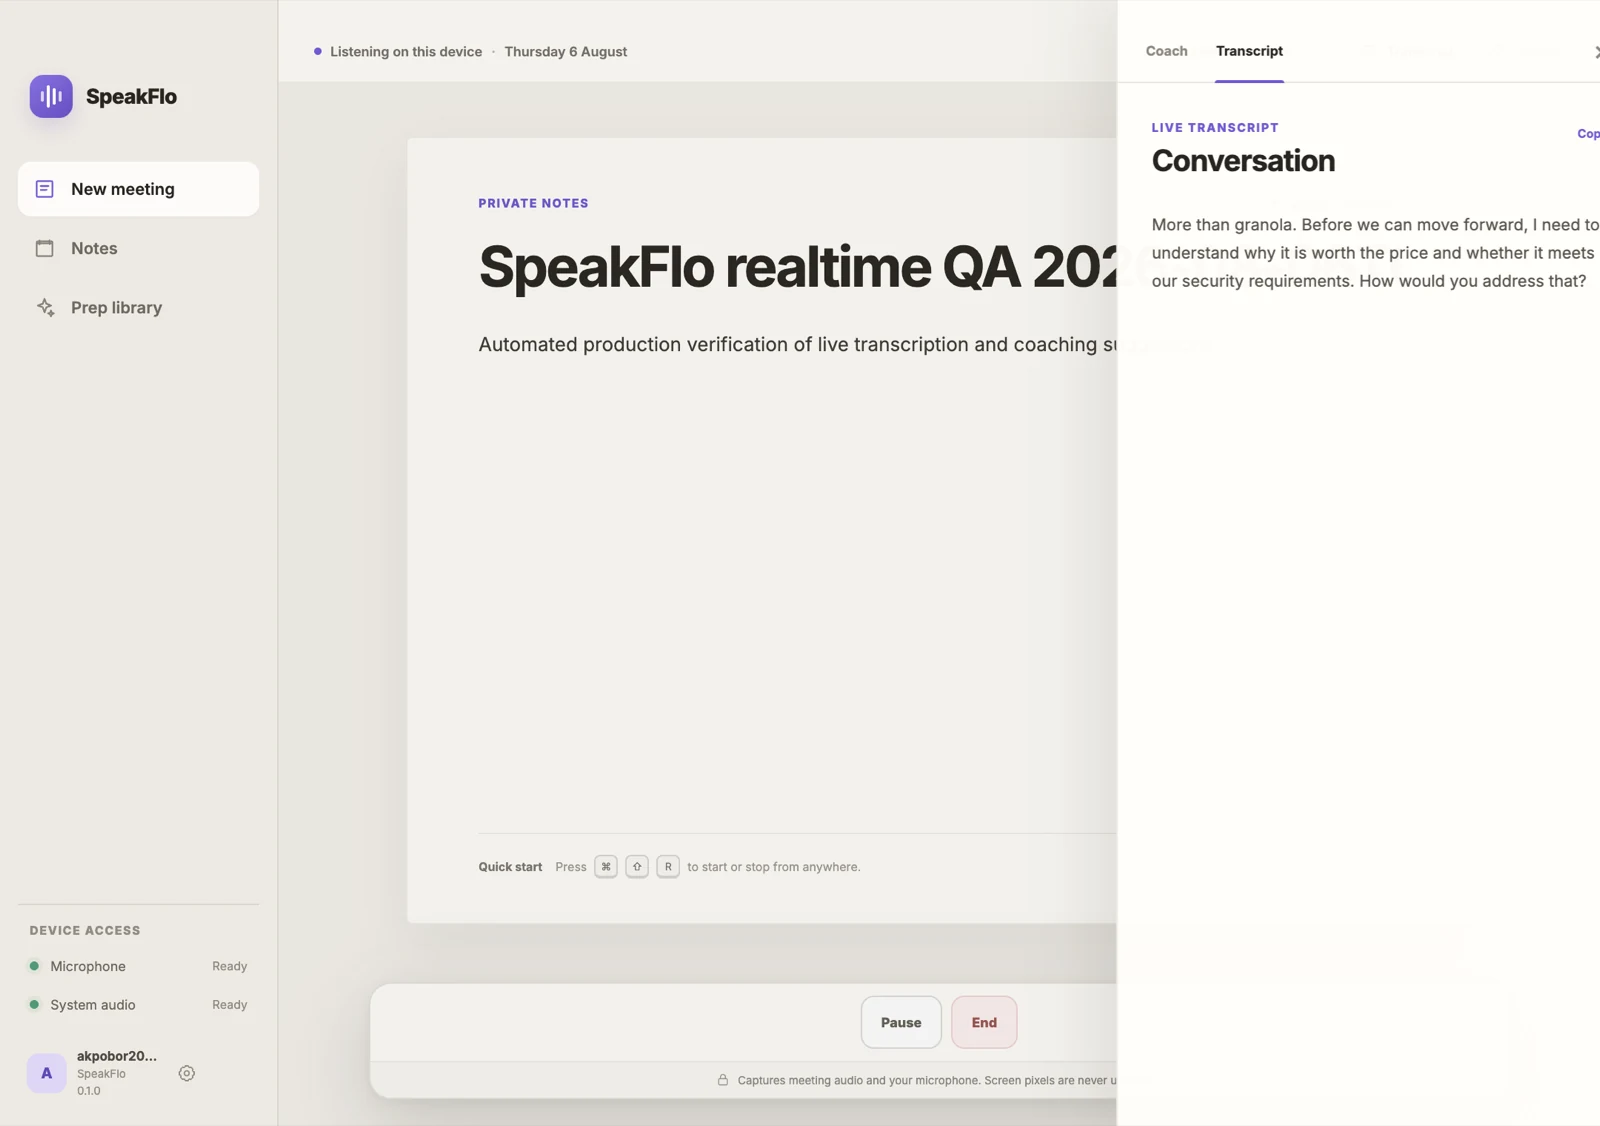Click the 'LIVE TRANSCRIPT' label

[x=1215, y=128]
